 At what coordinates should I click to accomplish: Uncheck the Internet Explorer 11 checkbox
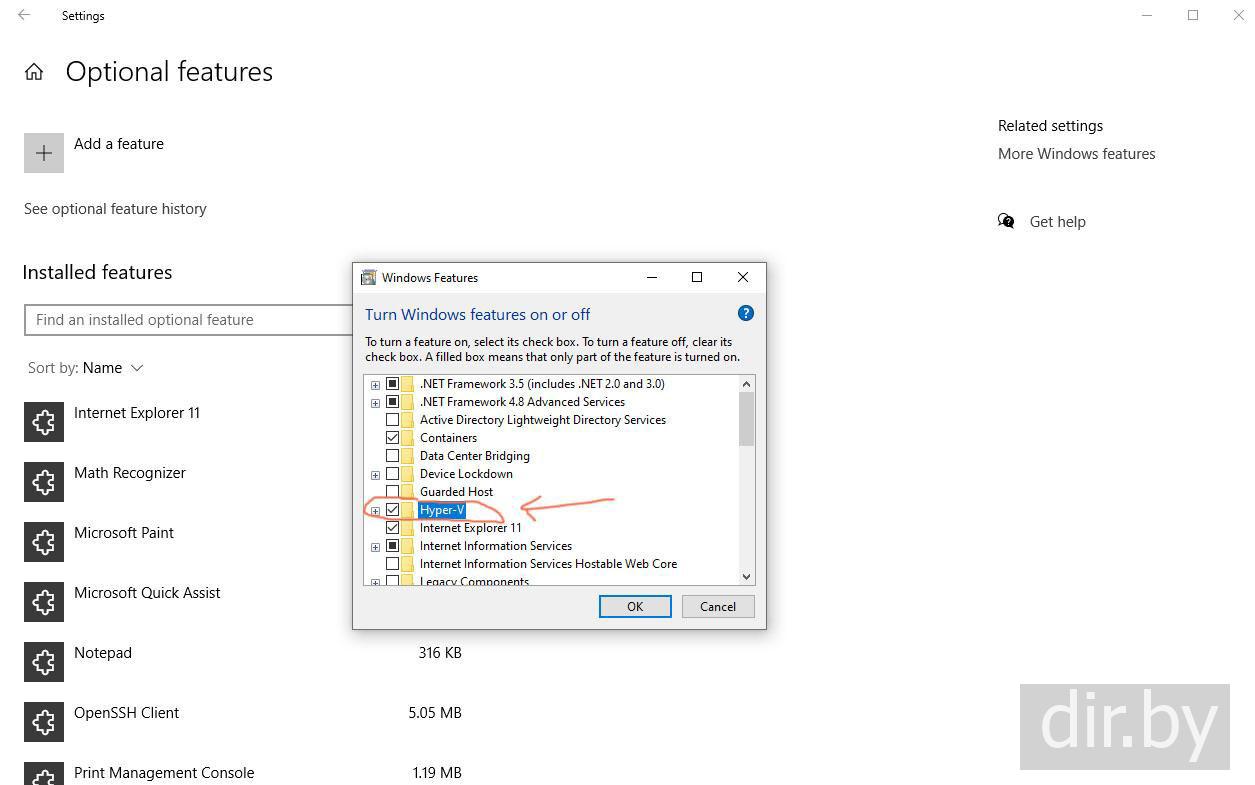click(392, 528)
